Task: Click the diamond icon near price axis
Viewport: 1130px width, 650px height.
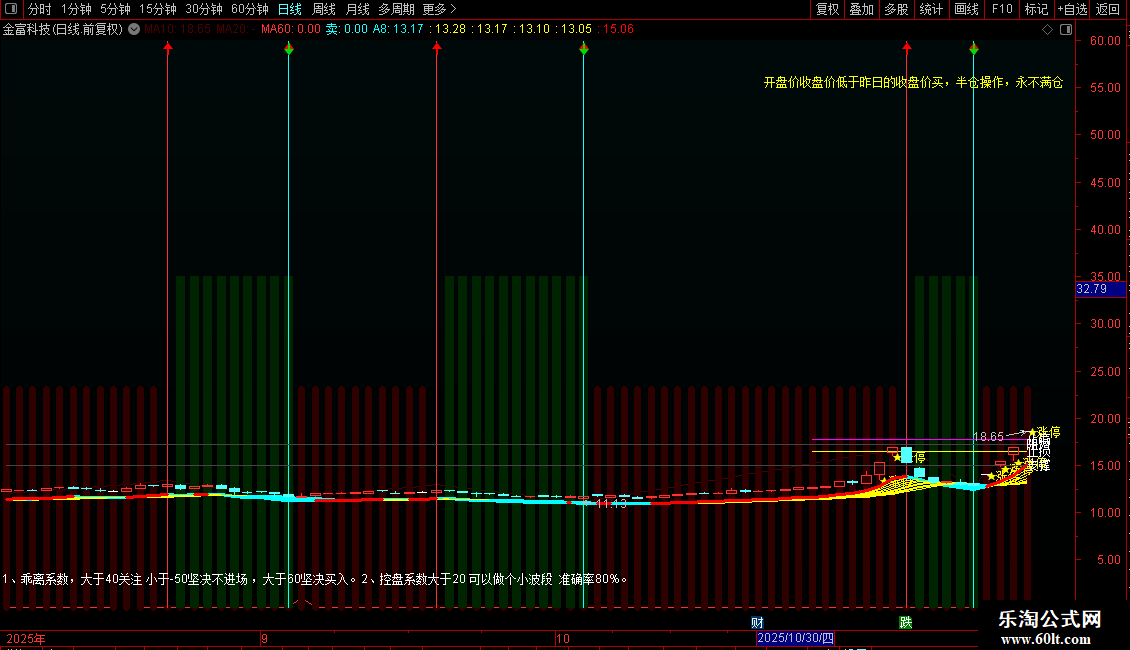Action: coord(1047,29)
